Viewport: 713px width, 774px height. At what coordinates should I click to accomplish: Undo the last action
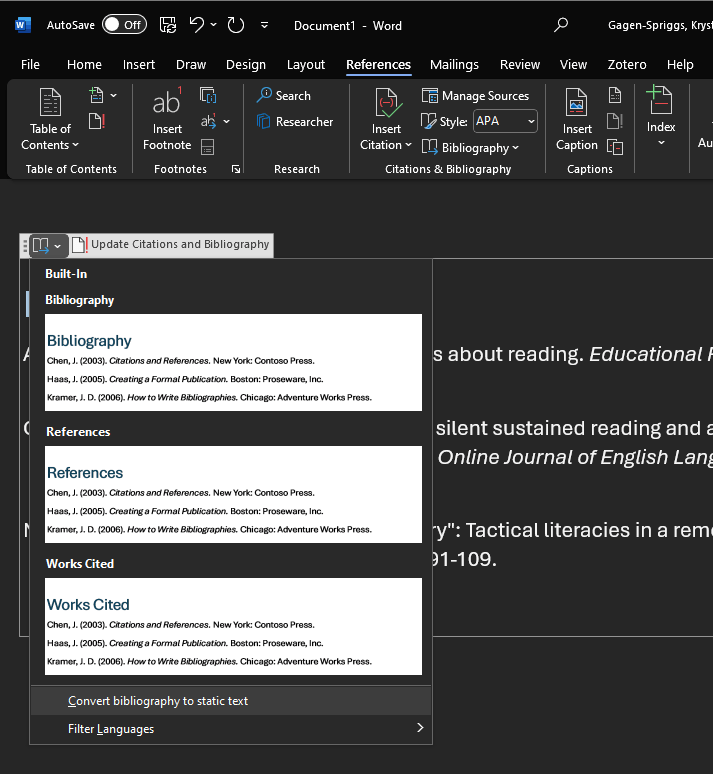197,25
